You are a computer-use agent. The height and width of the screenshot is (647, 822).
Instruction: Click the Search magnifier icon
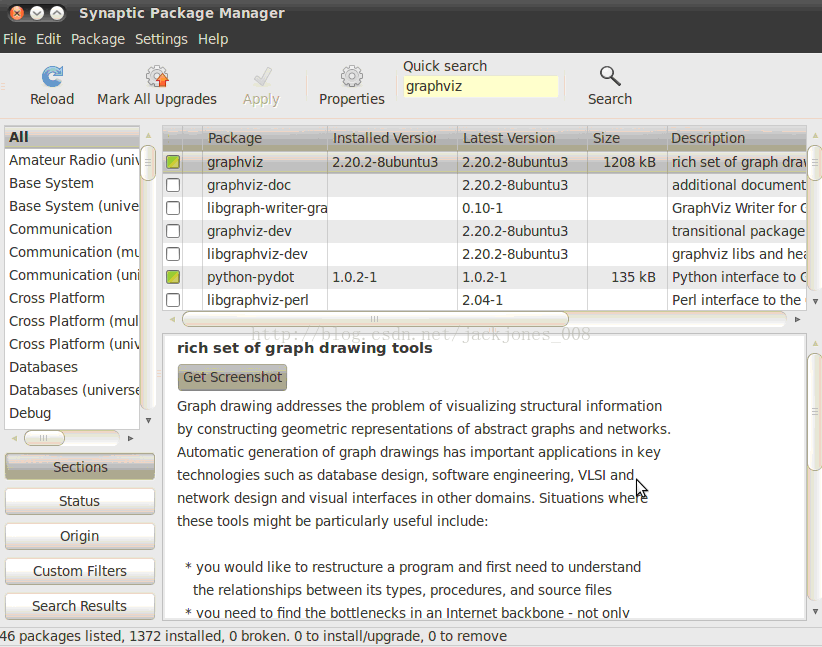click(x=610, y=77)
